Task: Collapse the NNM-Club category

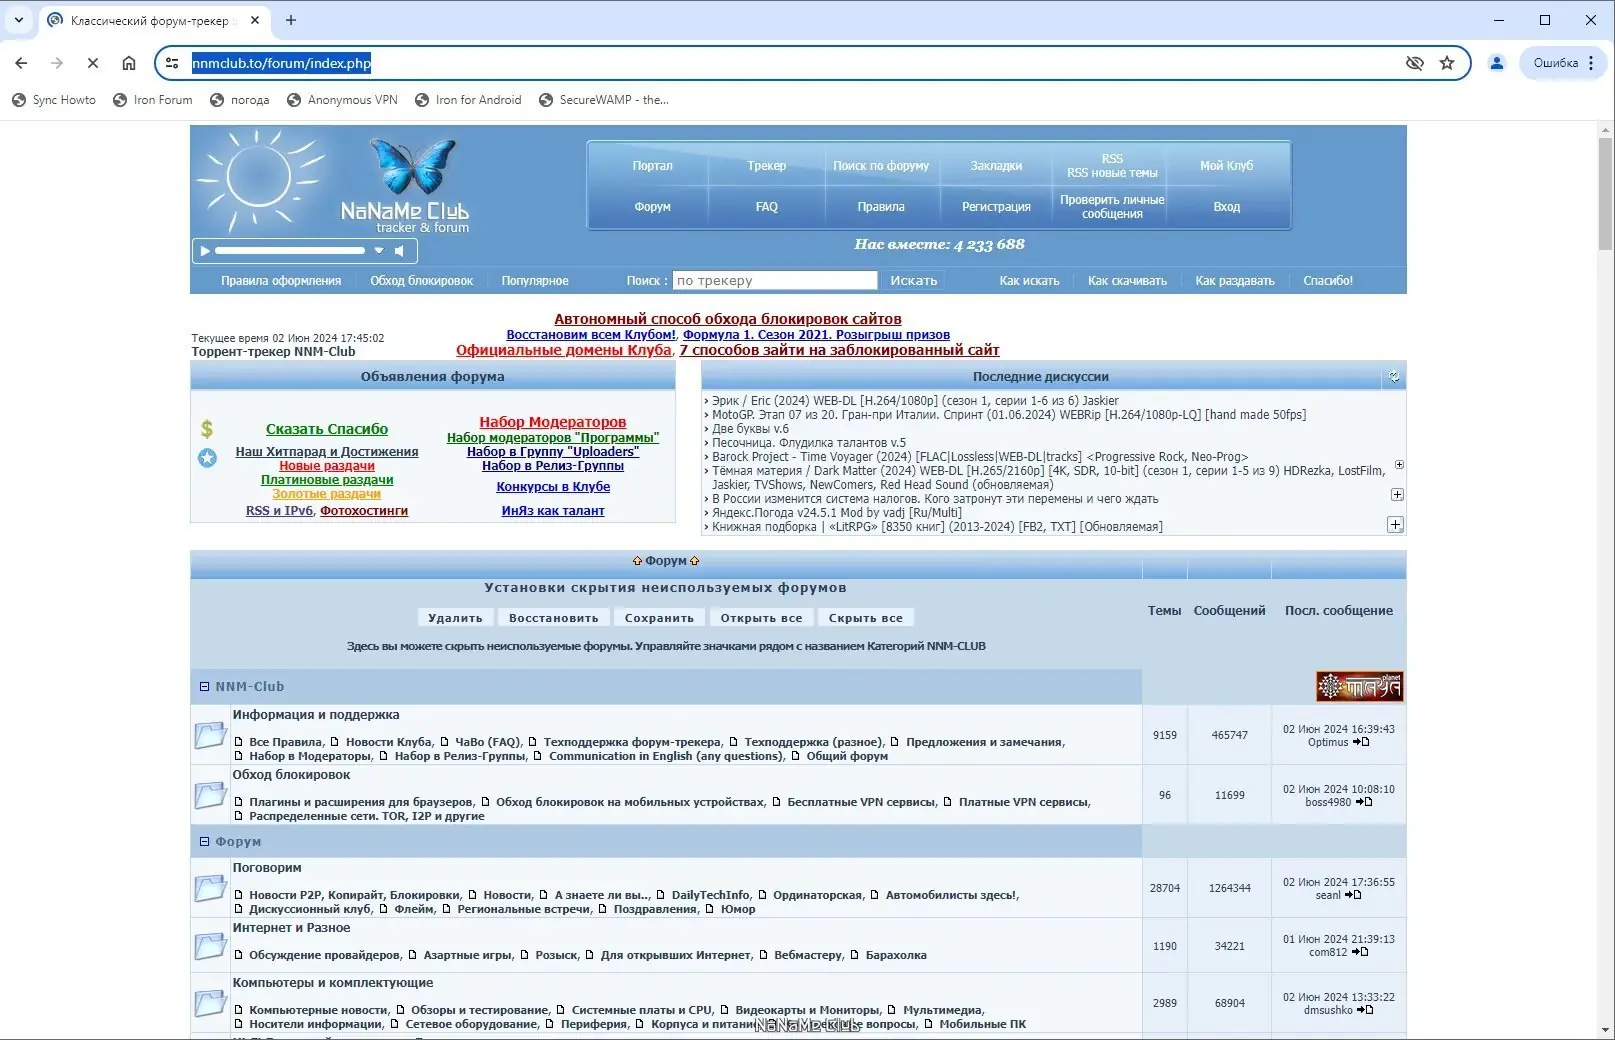Action: coord(204,687)
